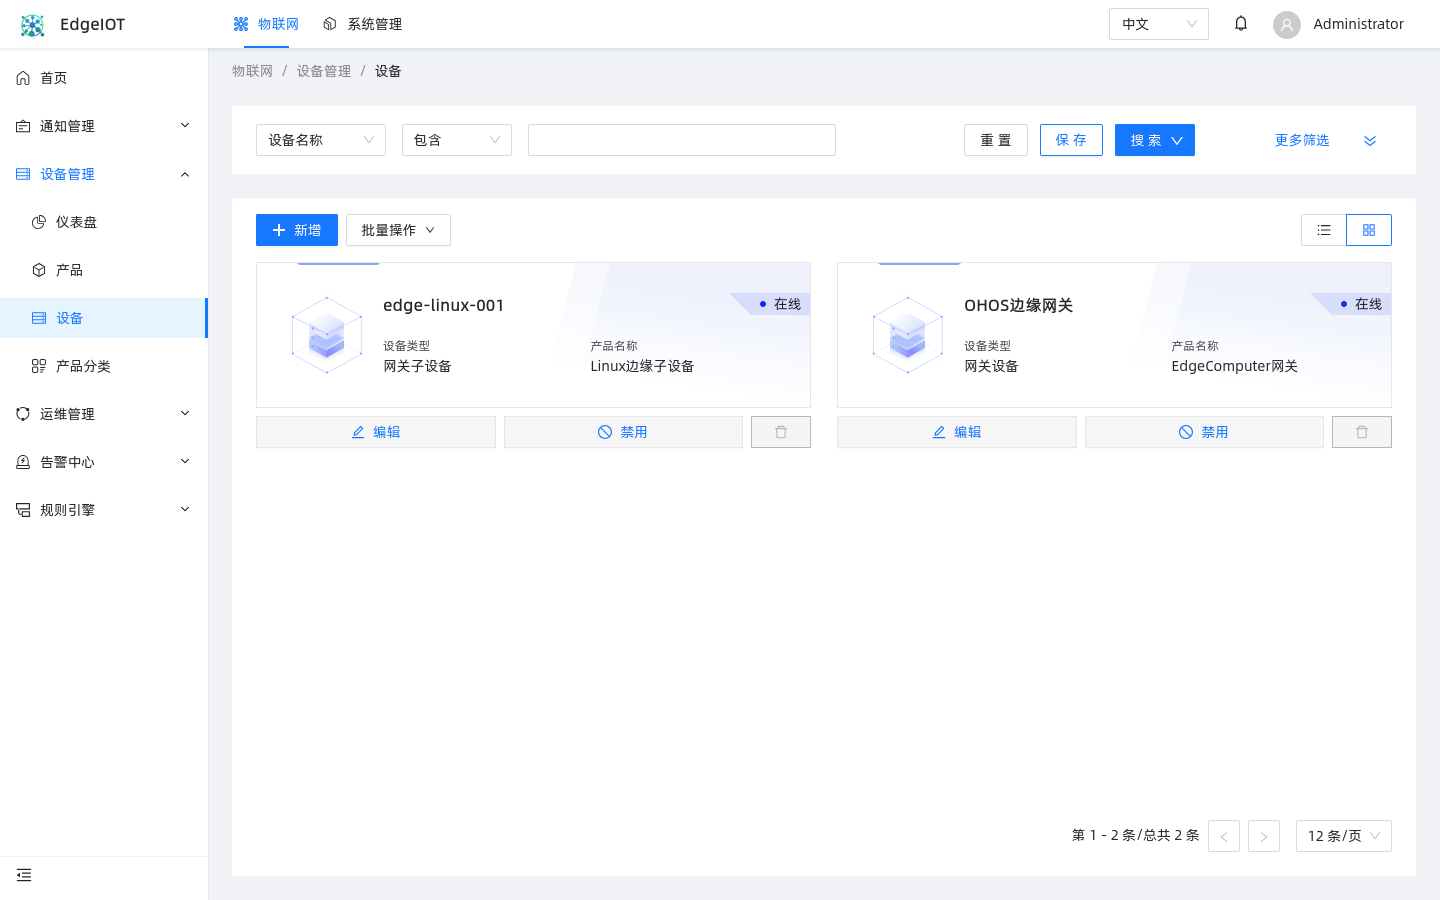Click the 新增 add button

coord(297,230)
